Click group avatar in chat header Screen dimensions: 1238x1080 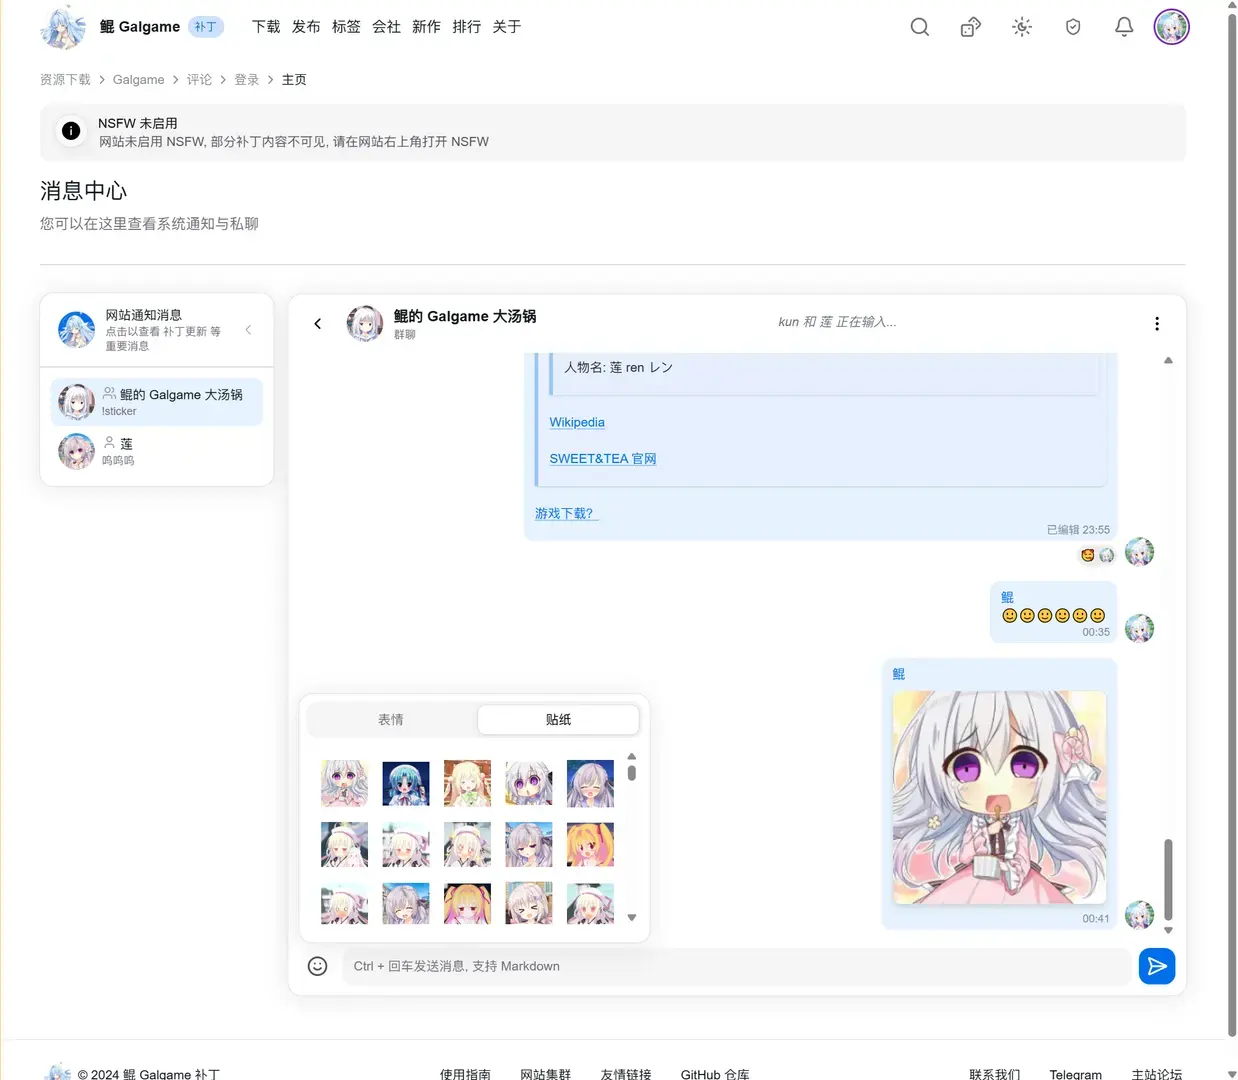coord(365,324)
